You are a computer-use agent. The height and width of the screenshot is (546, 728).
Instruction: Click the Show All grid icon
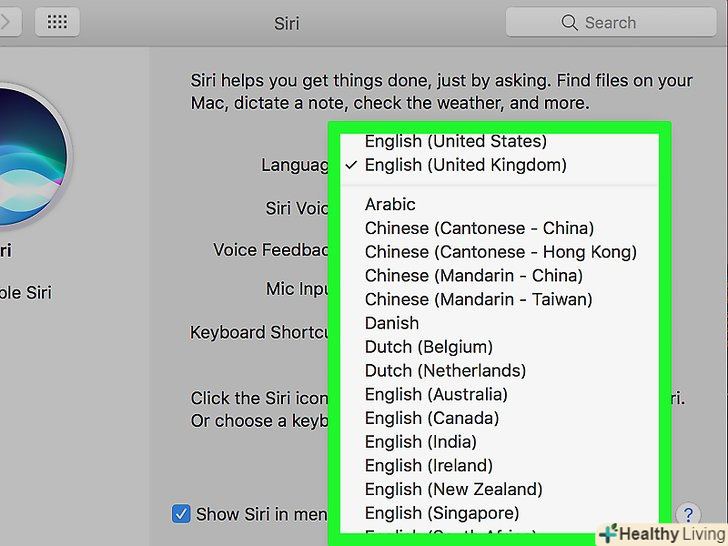tap(57, 22)
